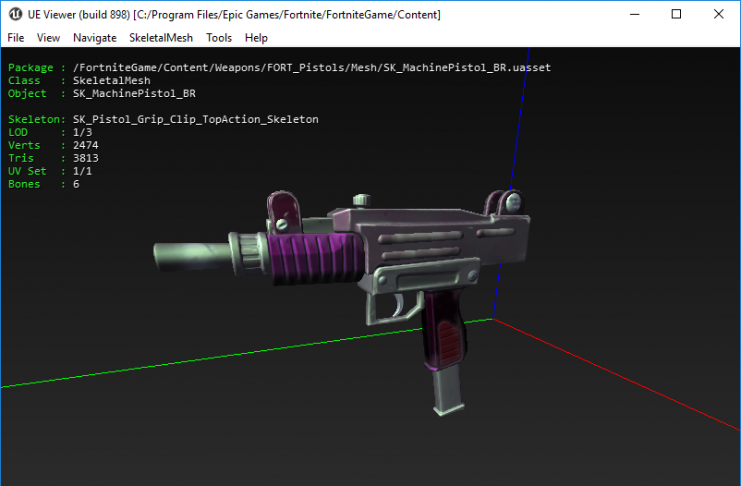This screenshot has width=741, height=486.
Task: Click the Skeleton value SK_Pistol_Grip_Clip_TopAction_Skeleton
Action: [196, 119]
